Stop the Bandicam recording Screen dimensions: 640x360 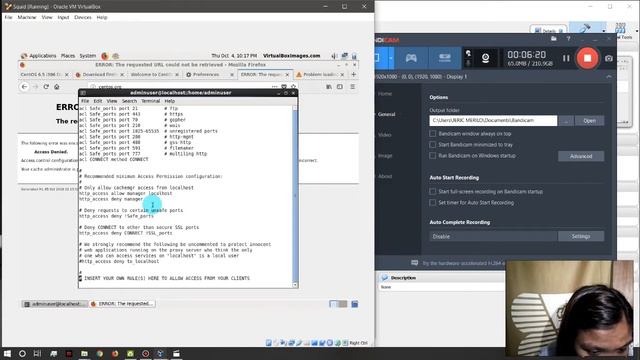pos(587,58)
